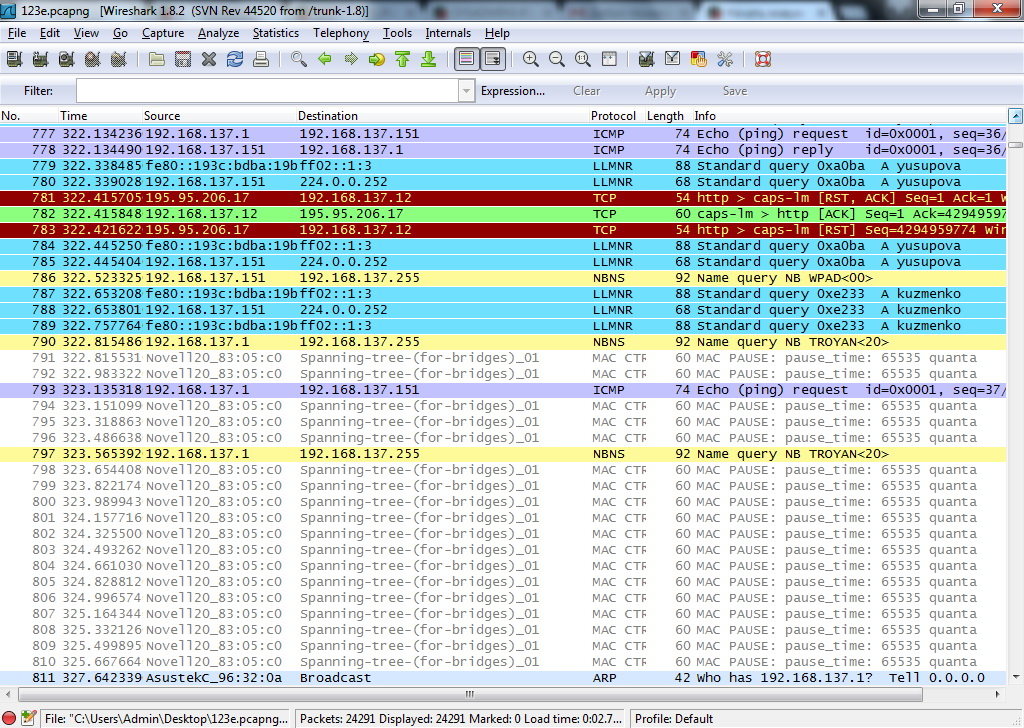Click the Clear filter button
This screenshot has height=728, width=1024.
click(586, 91)
